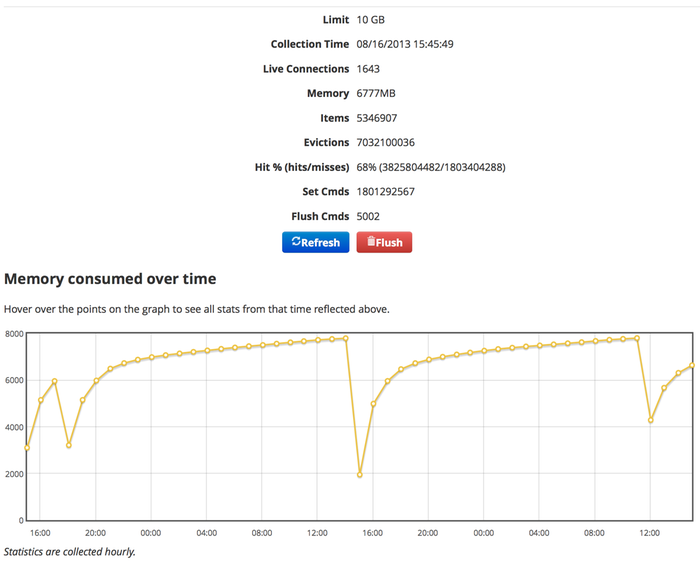This screenshot has height=562, width=700.
Task: Click the trash can icon on Flush
Action: [370, 242]
